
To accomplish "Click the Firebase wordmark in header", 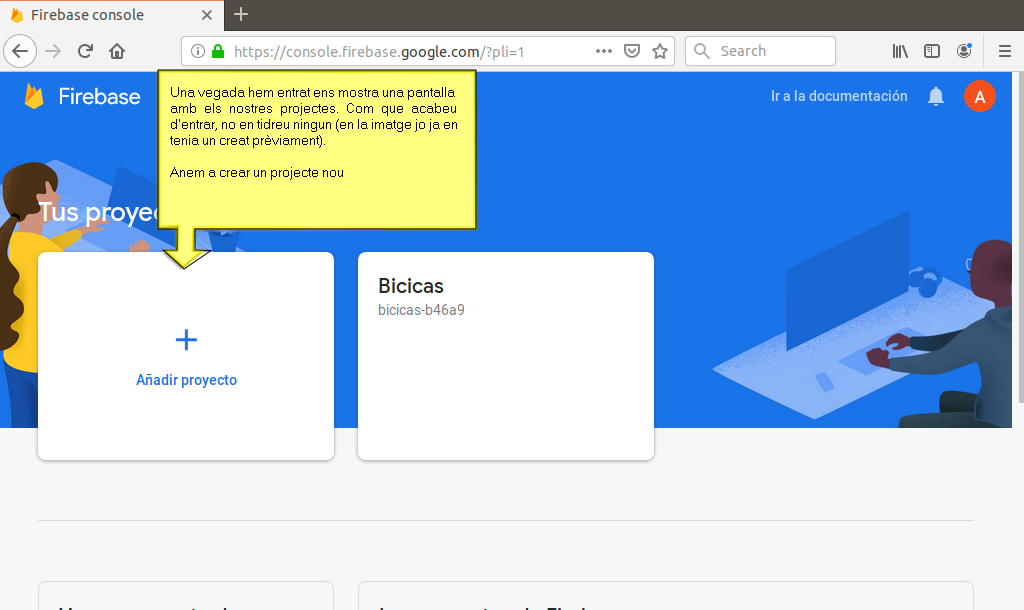I will 99,97.
